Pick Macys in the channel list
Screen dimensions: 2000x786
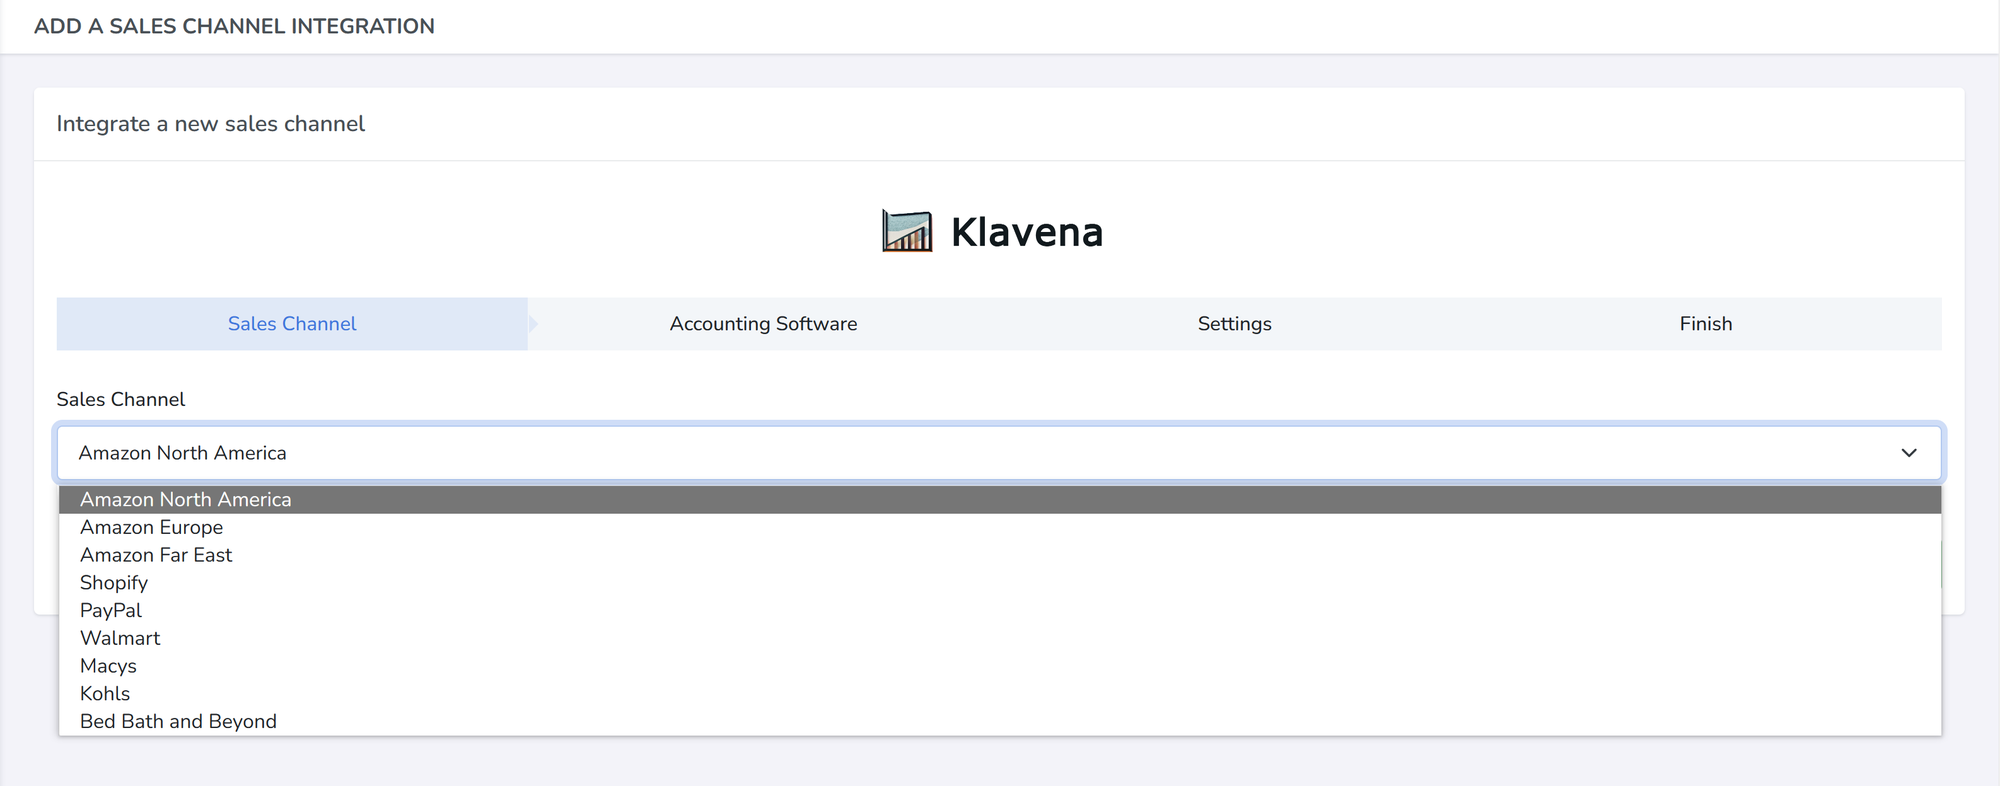[1000, 666]
